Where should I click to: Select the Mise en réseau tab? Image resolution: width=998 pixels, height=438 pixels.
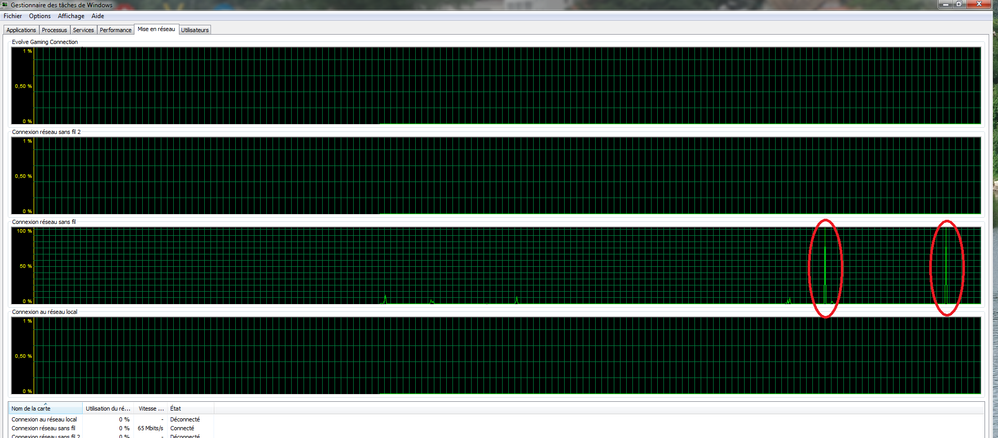click(x=157, y=29)
